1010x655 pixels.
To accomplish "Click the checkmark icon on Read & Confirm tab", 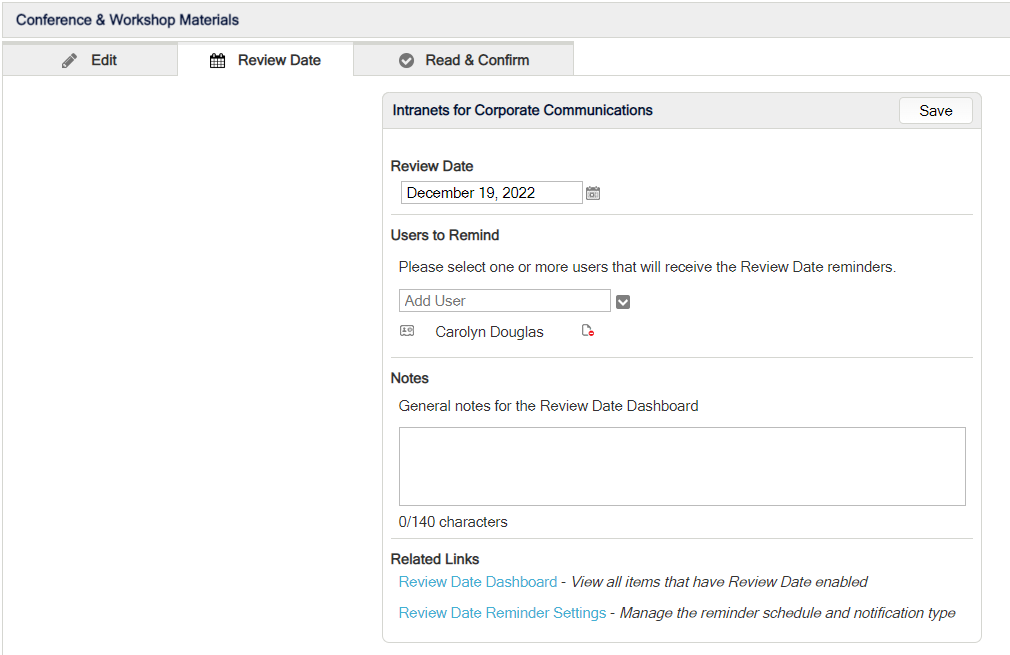I will click(x=406, y=61).
